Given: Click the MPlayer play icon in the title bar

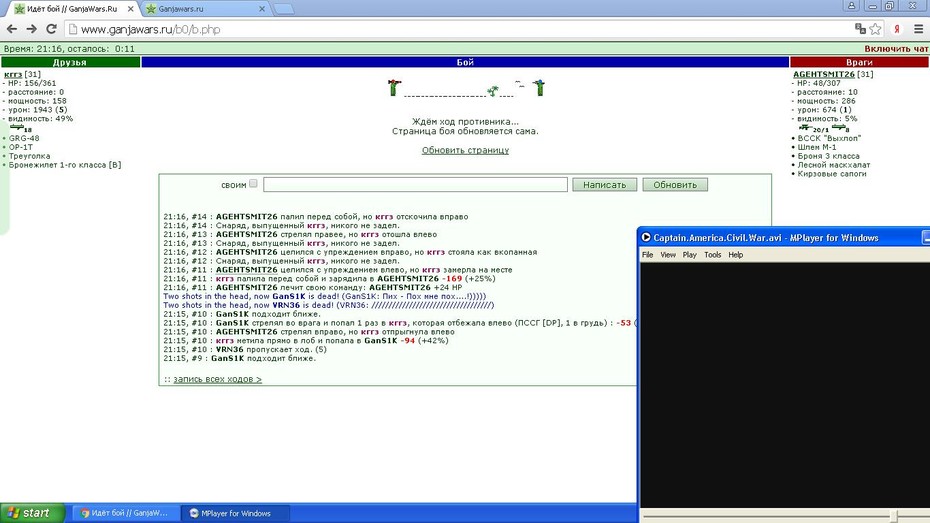Looking at the screenshot, I should [x=646, y=237].
